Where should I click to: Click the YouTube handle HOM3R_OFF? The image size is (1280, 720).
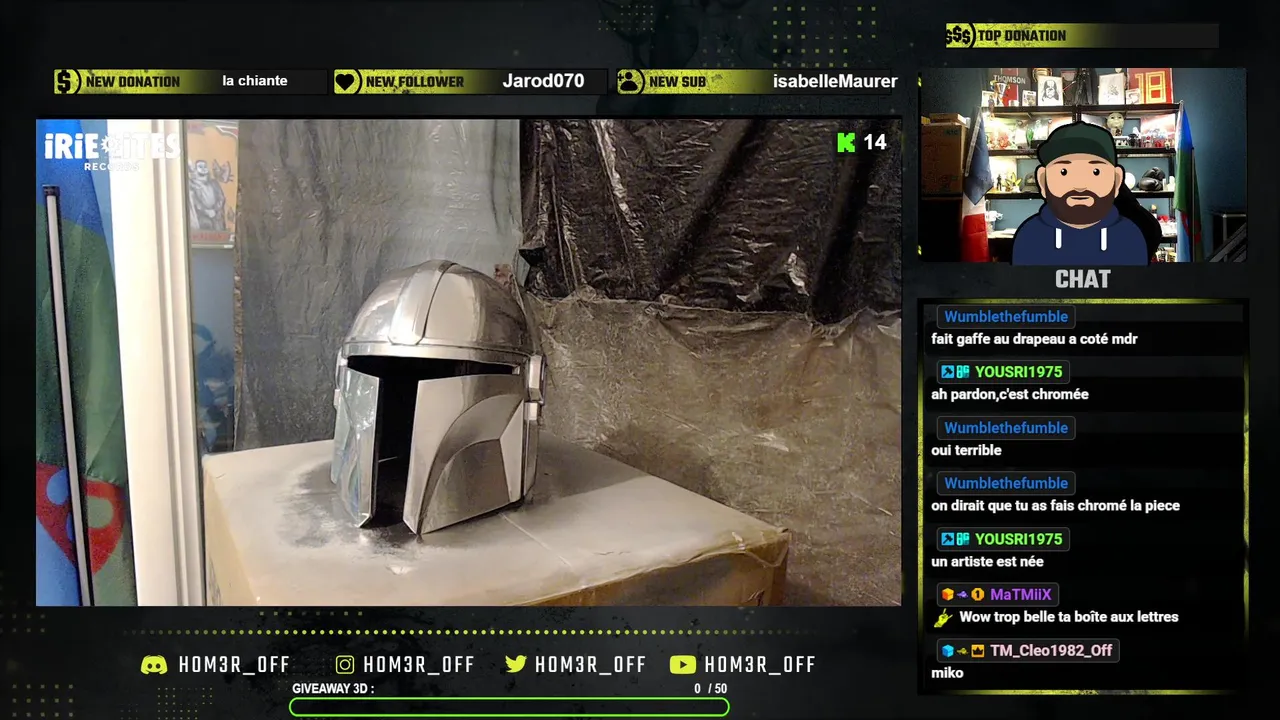pos(760,665)
